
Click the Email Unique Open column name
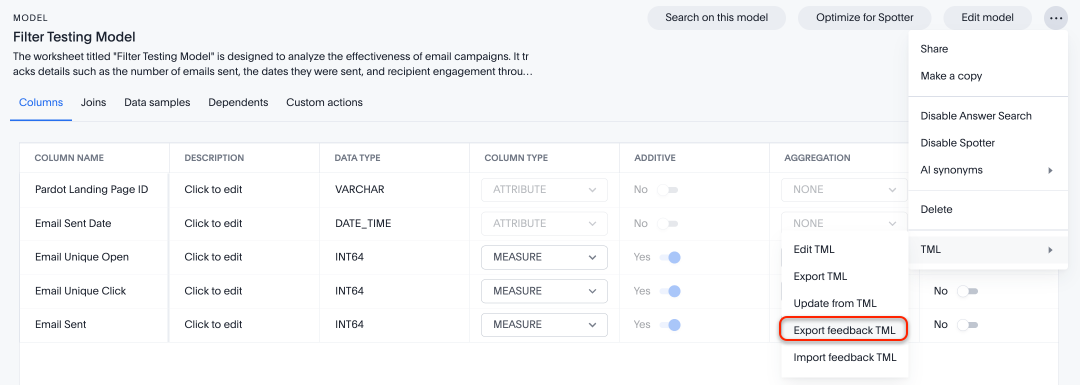[82, 257]
